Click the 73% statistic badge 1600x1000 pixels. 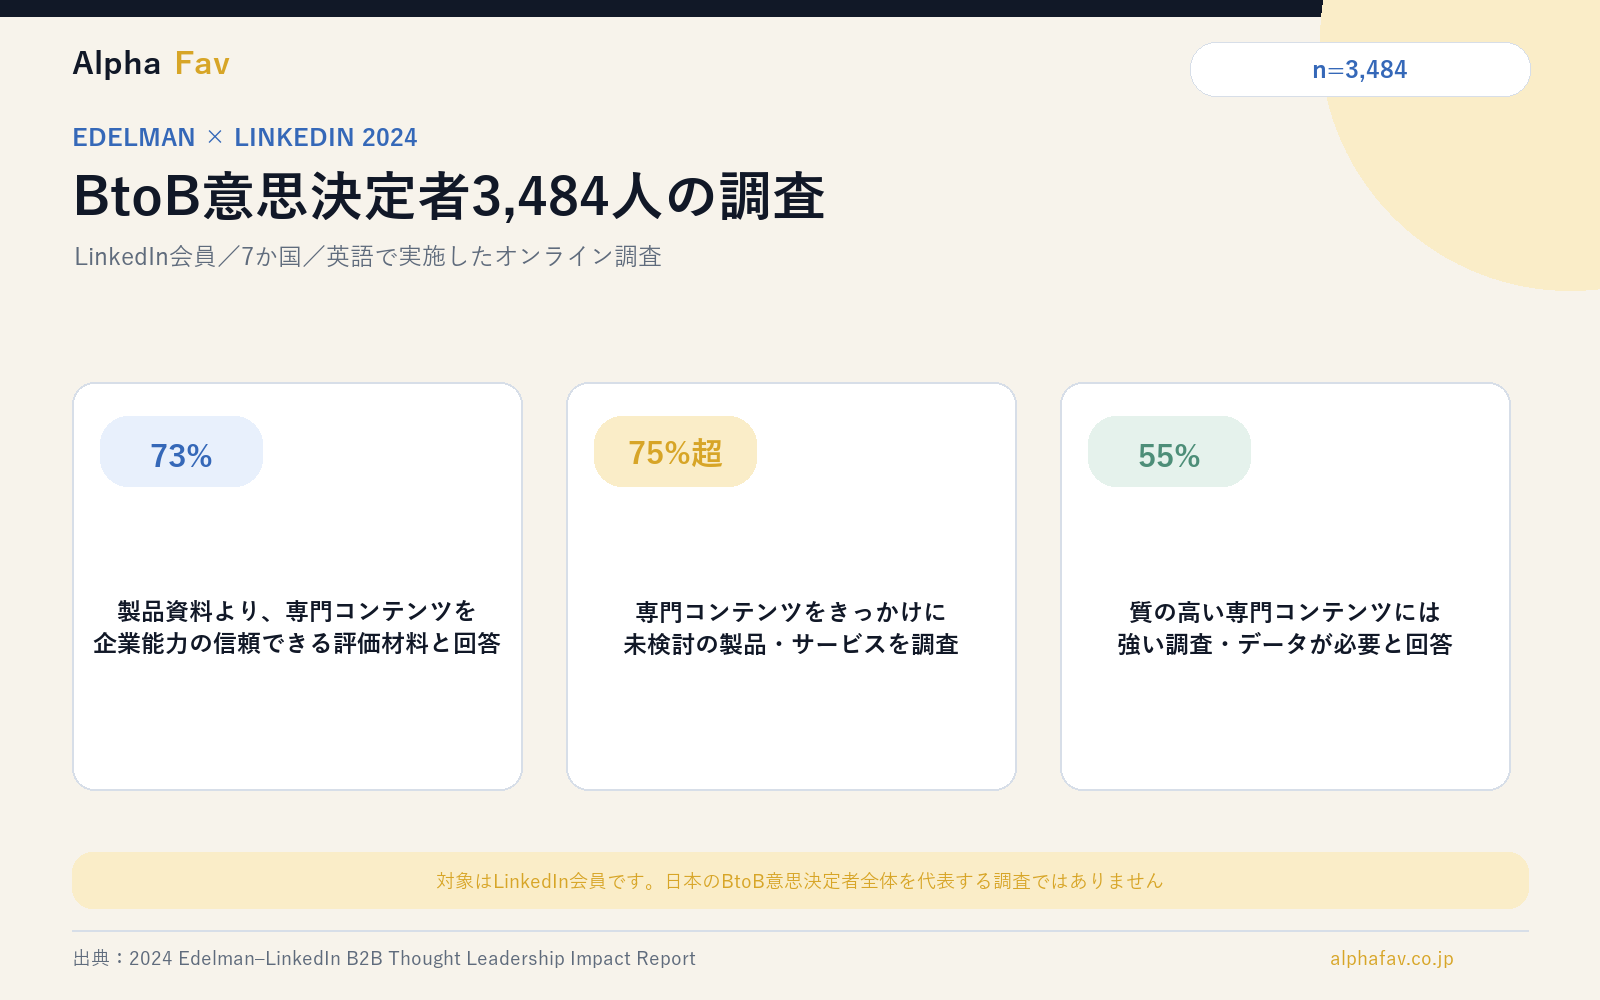click(181, 452)
